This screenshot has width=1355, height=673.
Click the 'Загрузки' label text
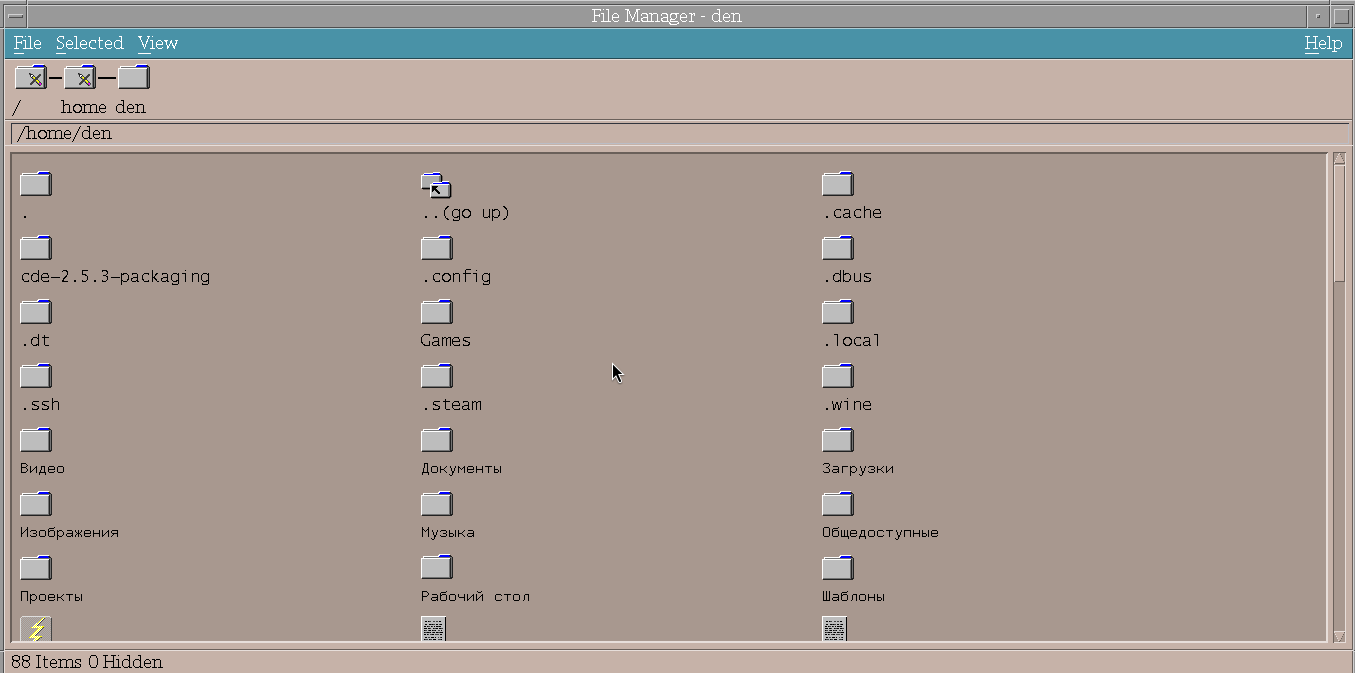coord(858,469)
